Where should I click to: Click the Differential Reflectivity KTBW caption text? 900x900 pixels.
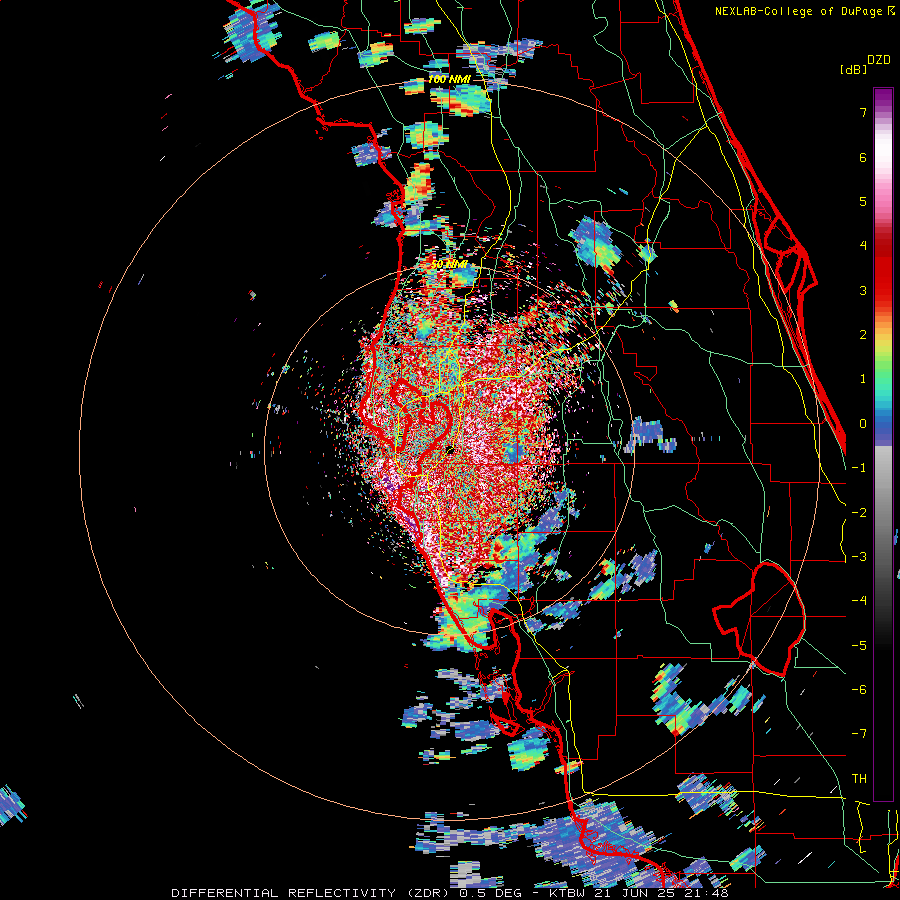point(450,893)
